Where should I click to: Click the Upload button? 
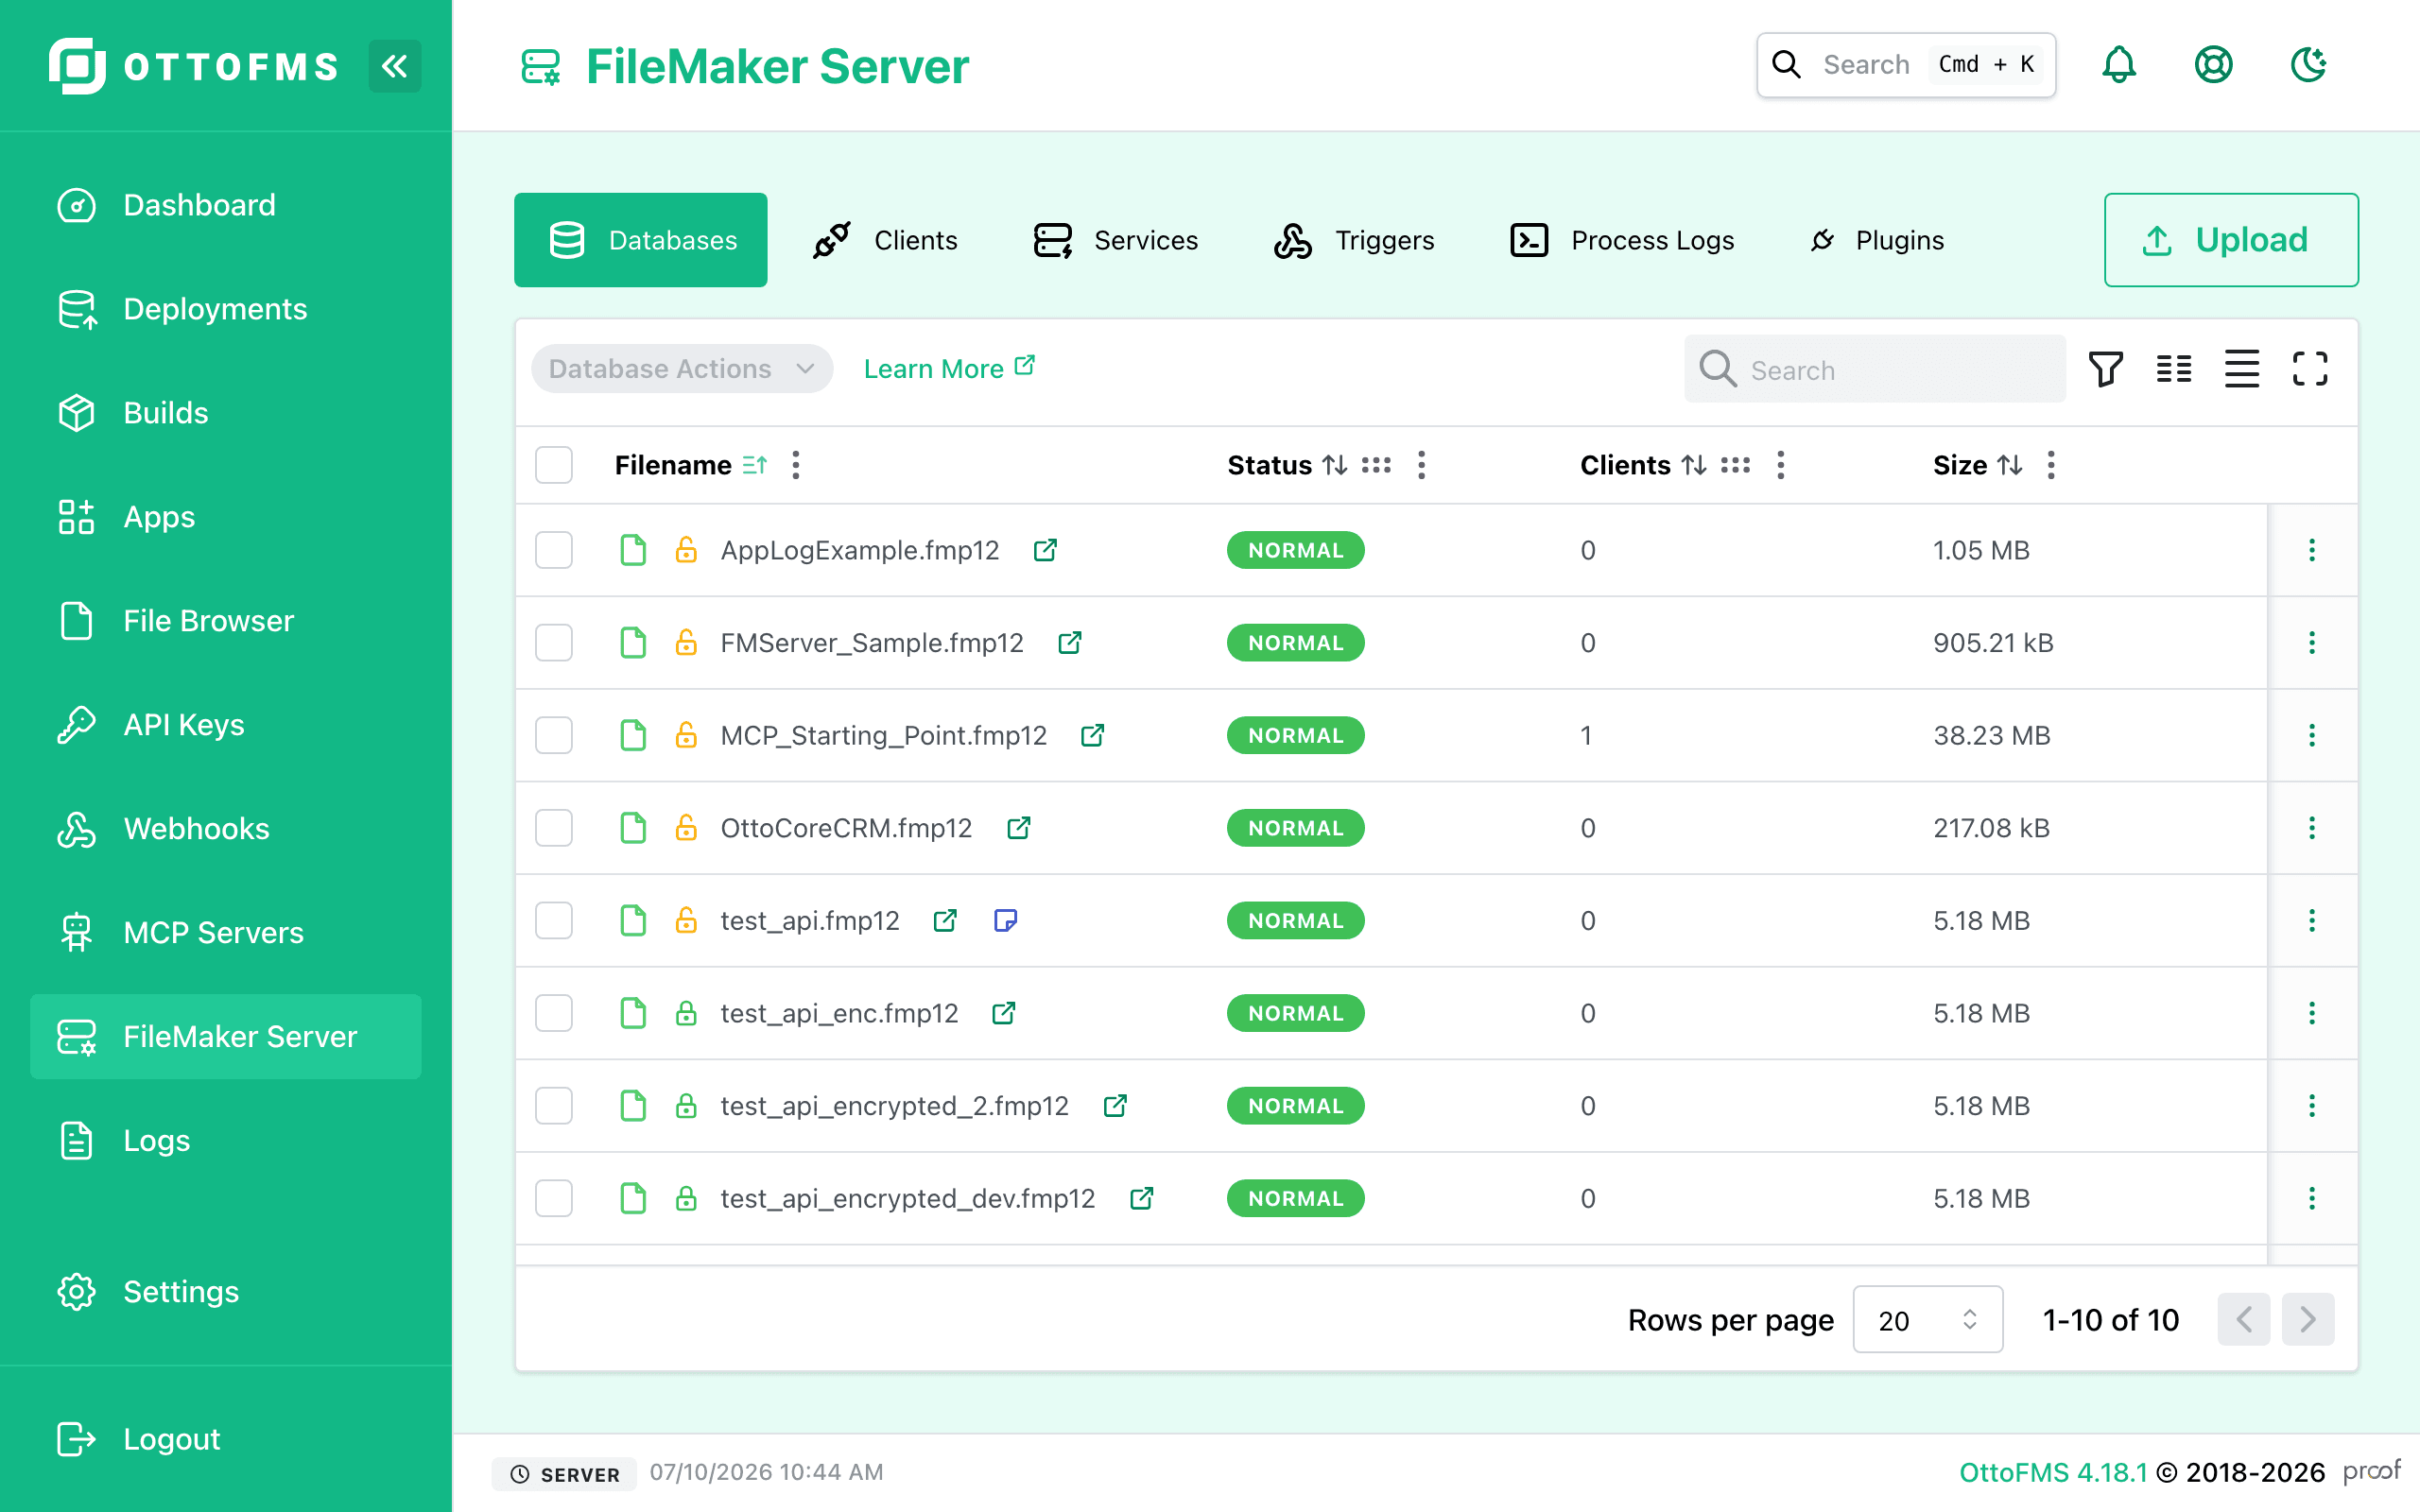(2230, 240)
